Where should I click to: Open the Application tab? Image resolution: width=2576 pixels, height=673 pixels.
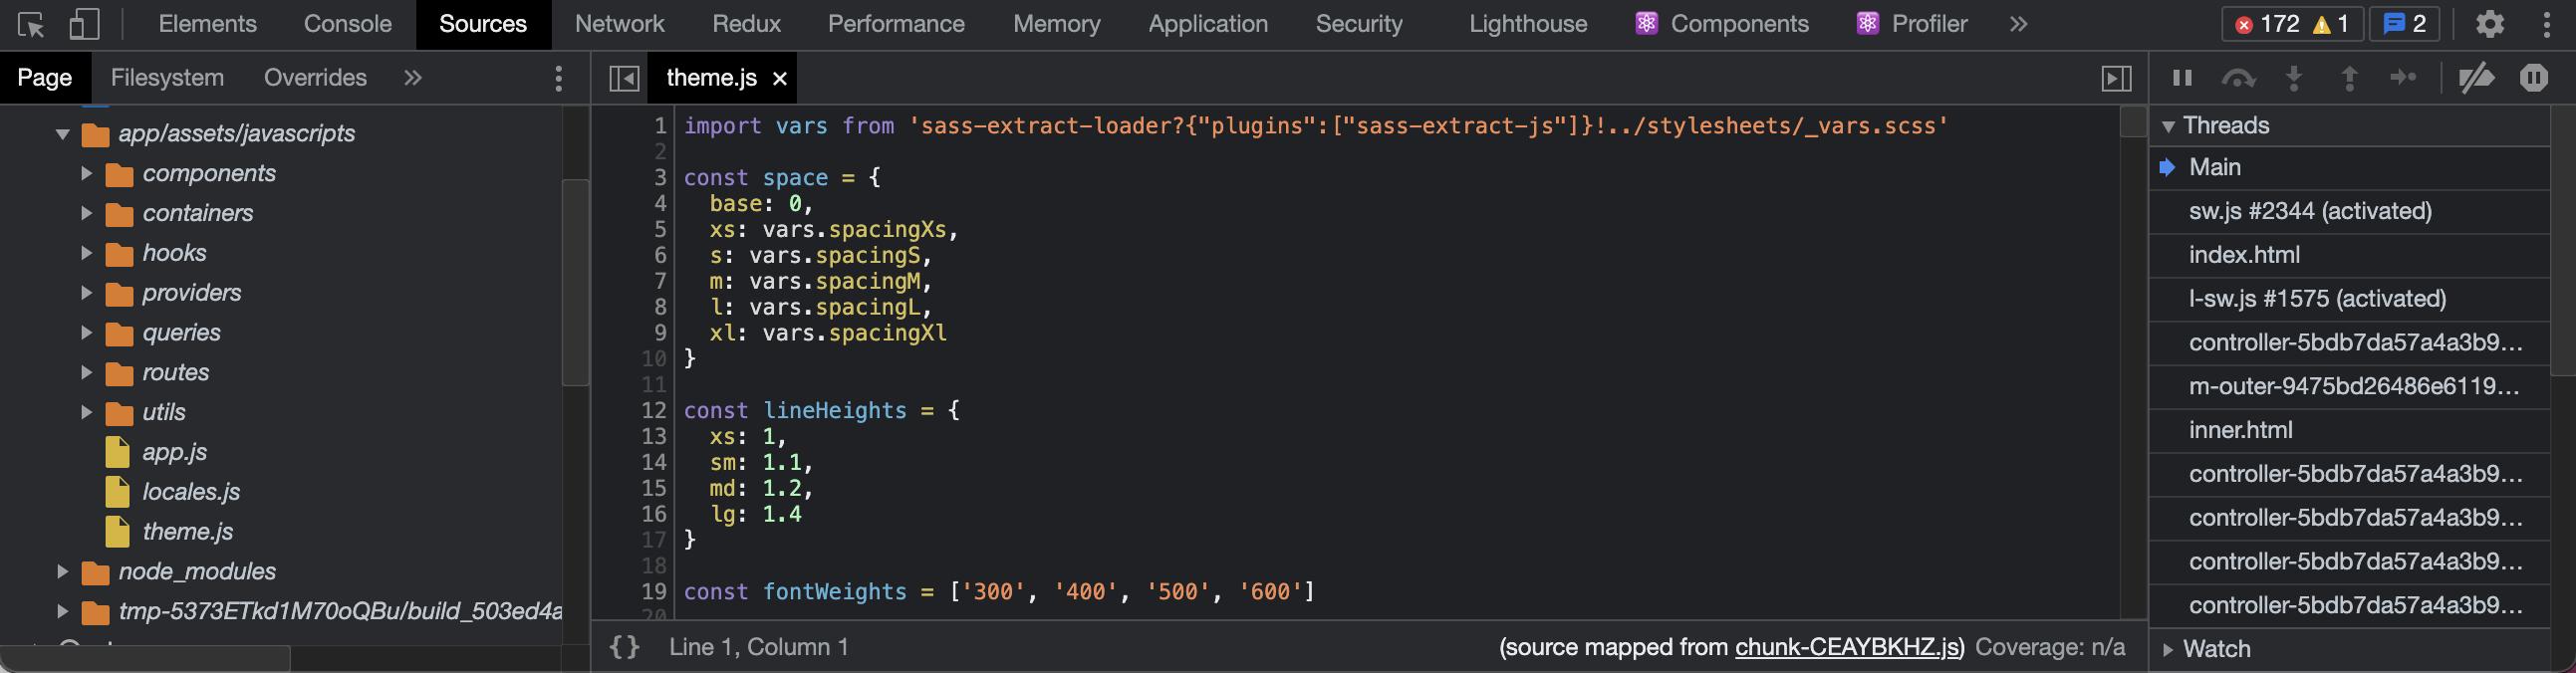point(1207,24)
